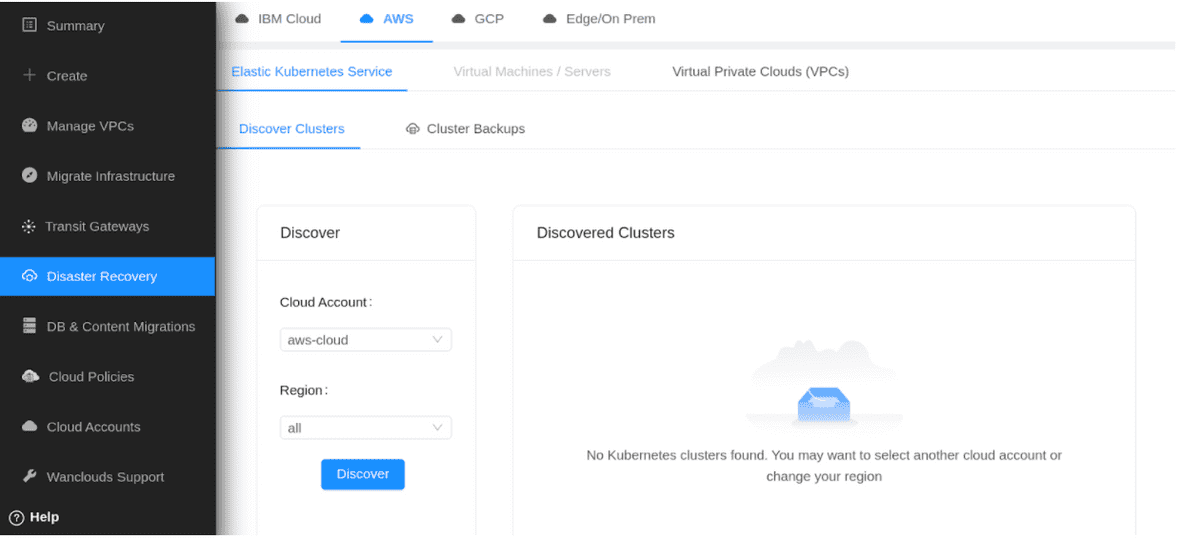
Task: Click the Discovered Clusters heading
Action: pyautogui.click(x=605, y=233)
